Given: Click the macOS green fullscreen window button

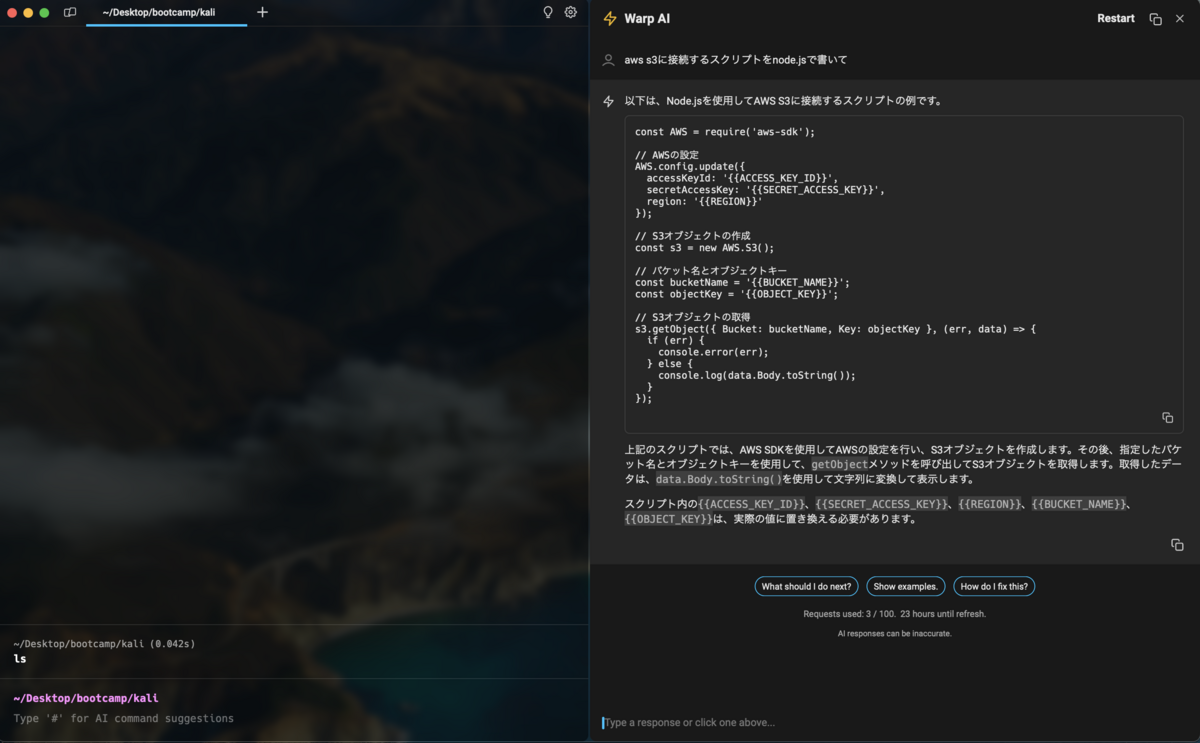Looking at the screenshot, I should tap(44, 13).
